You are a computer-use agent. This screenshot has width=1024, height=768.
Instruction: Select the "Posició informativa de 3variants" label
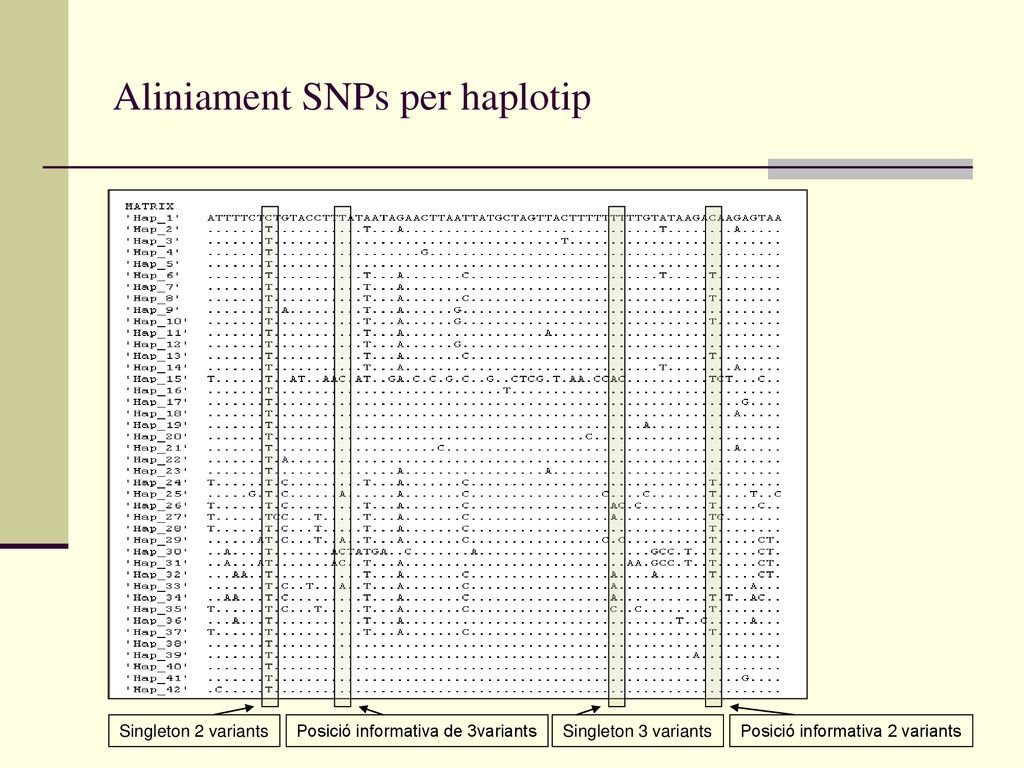417,731
